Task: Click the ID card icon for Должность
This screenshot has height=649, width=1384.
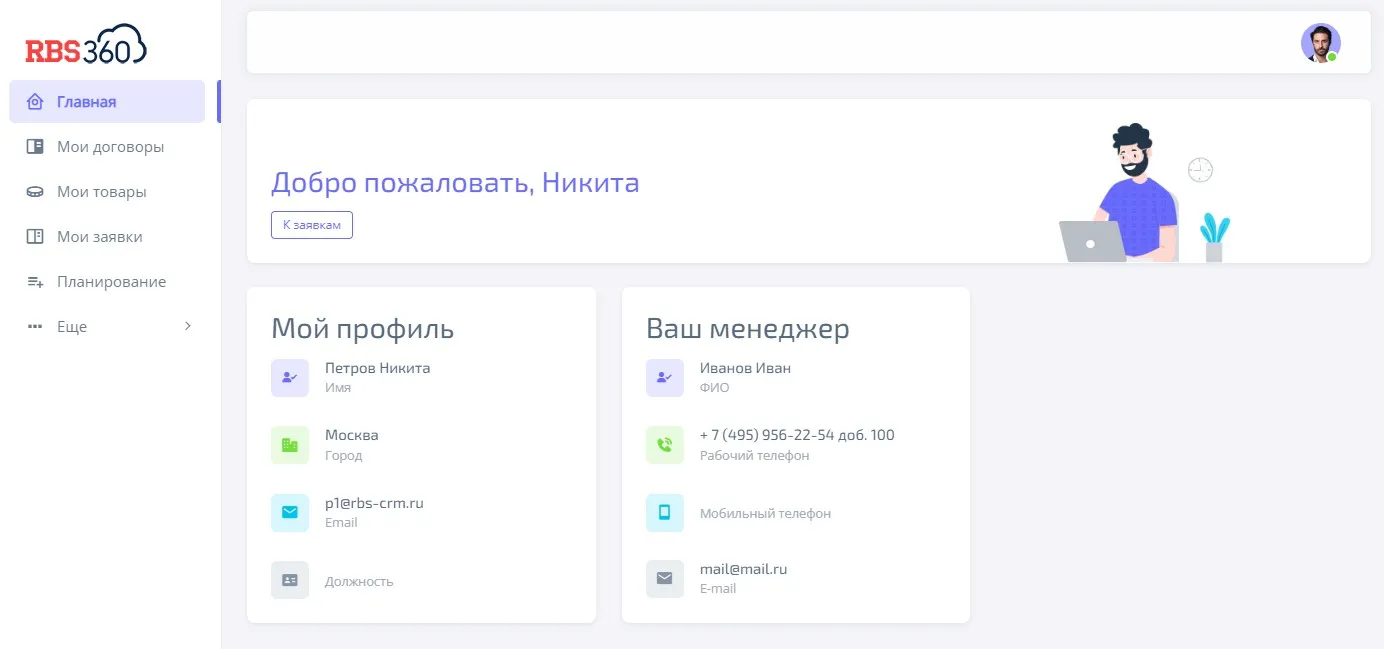Action: tap(290, 580)
